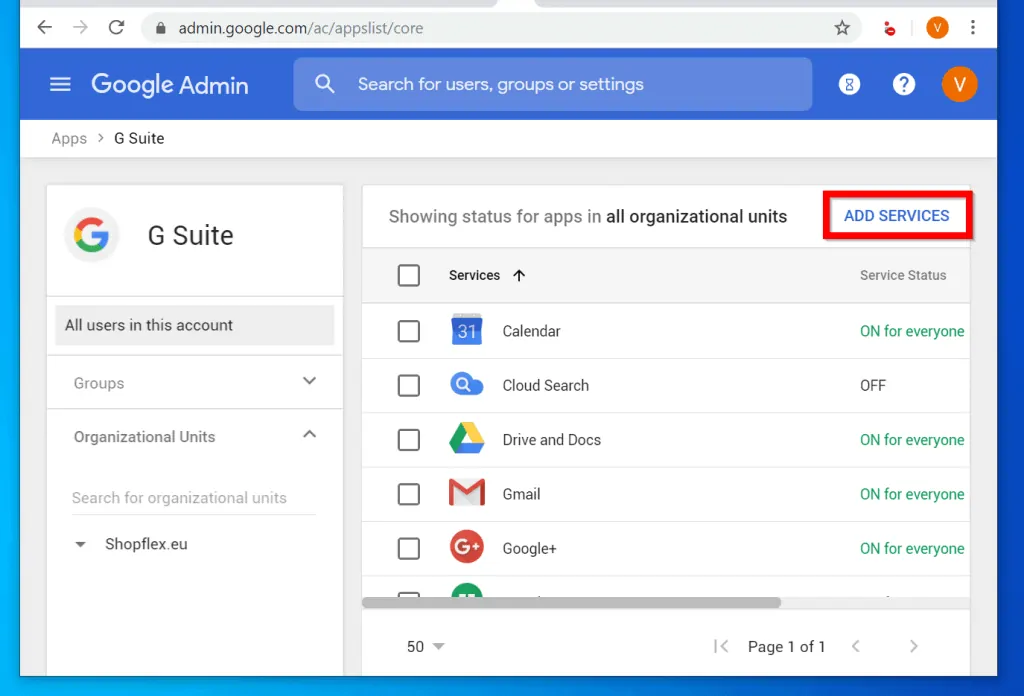Click the horizontal scrollbar in the services list

tap(571, 603)
